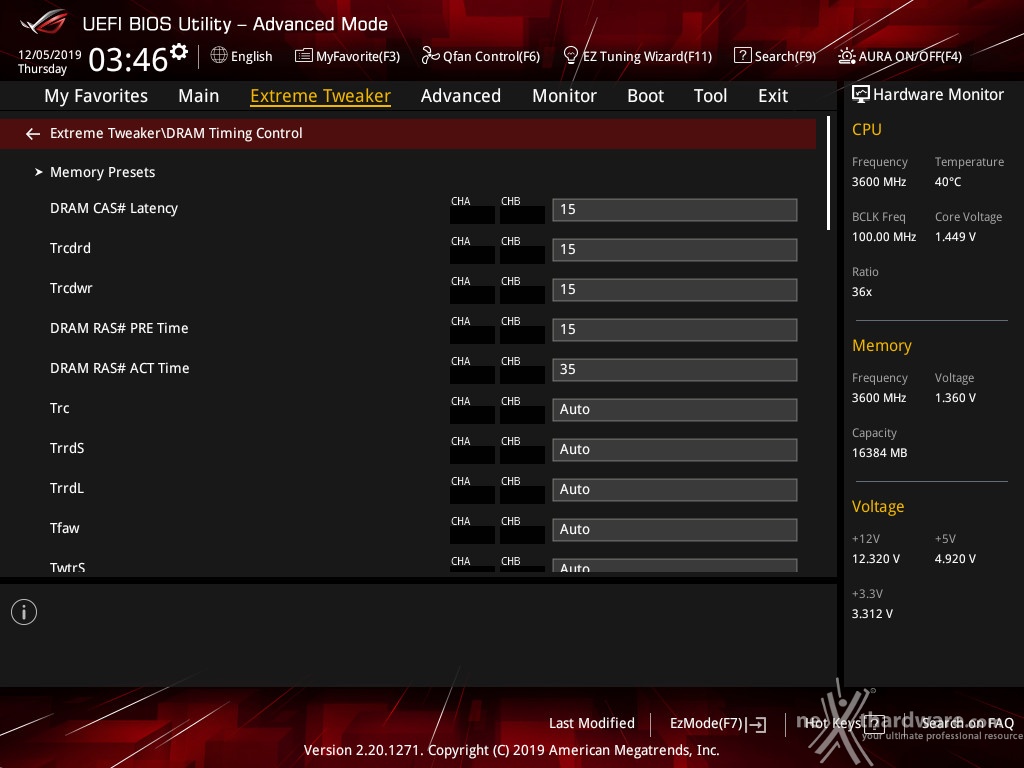Click the EZ Tuning Wizard bulb icon
Viewport: 1024px width, 768px height.
[571, 56]
